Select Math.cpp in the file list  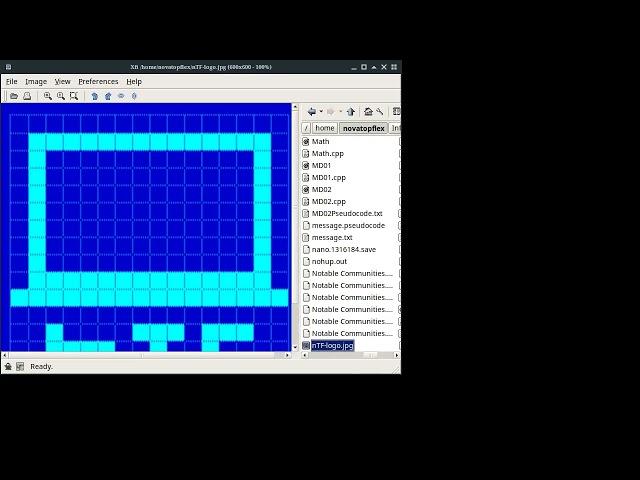[328, 153]
